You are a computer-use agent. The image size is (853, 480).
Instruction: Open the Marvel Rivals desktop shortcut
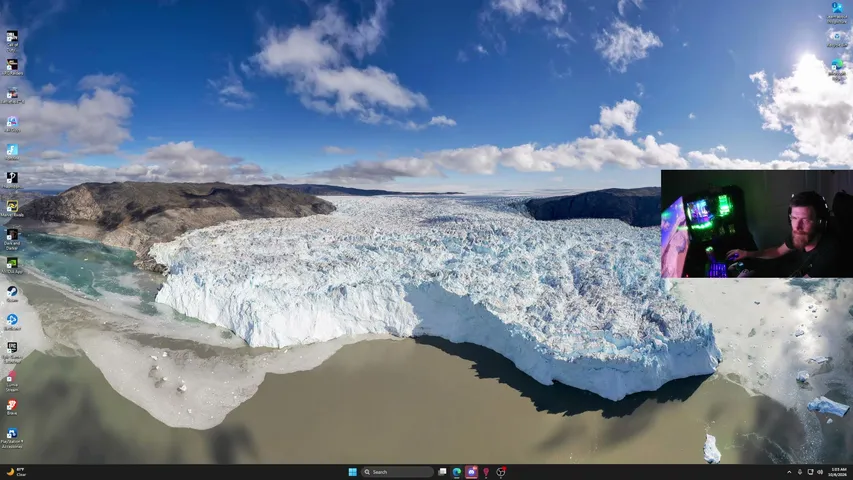(x=12, y=208)
